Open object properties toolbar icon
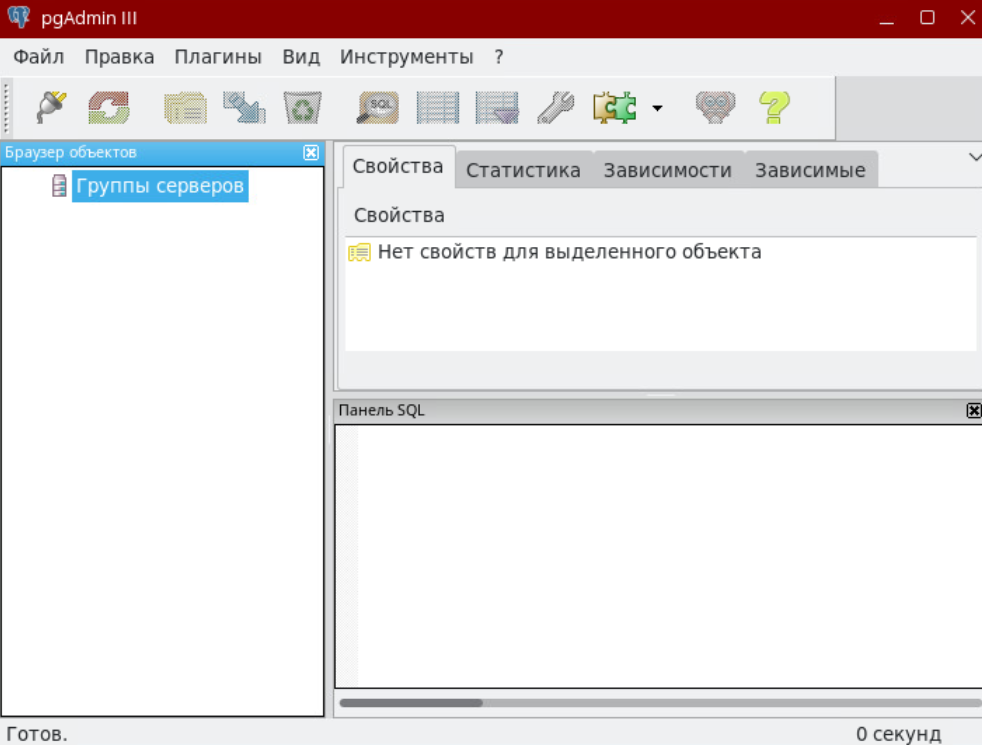This screenshot has height=745, width=982. pos(185,107)
